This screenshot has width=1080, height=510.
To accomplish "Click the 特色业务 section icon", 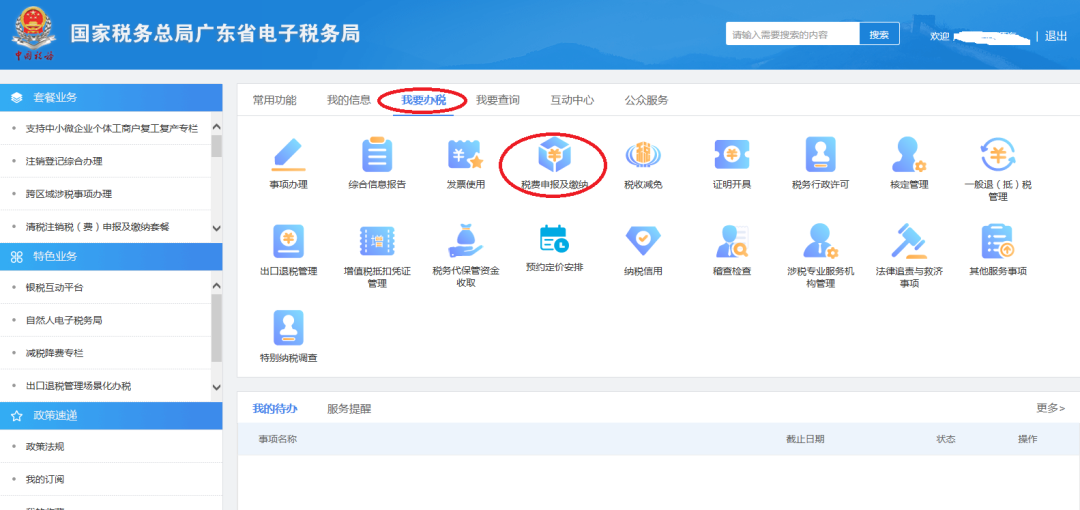I will (x=17, y=256).
